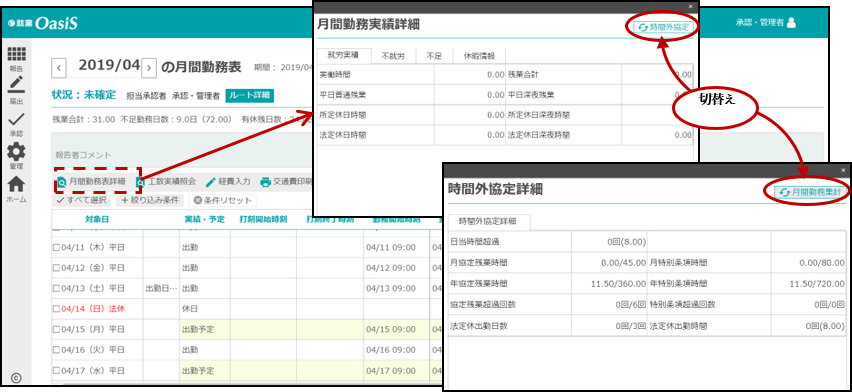This screenshot has height=392, width=852.
Task: Expand the 絞り込み条件 filter options
Action: point(150,200)
